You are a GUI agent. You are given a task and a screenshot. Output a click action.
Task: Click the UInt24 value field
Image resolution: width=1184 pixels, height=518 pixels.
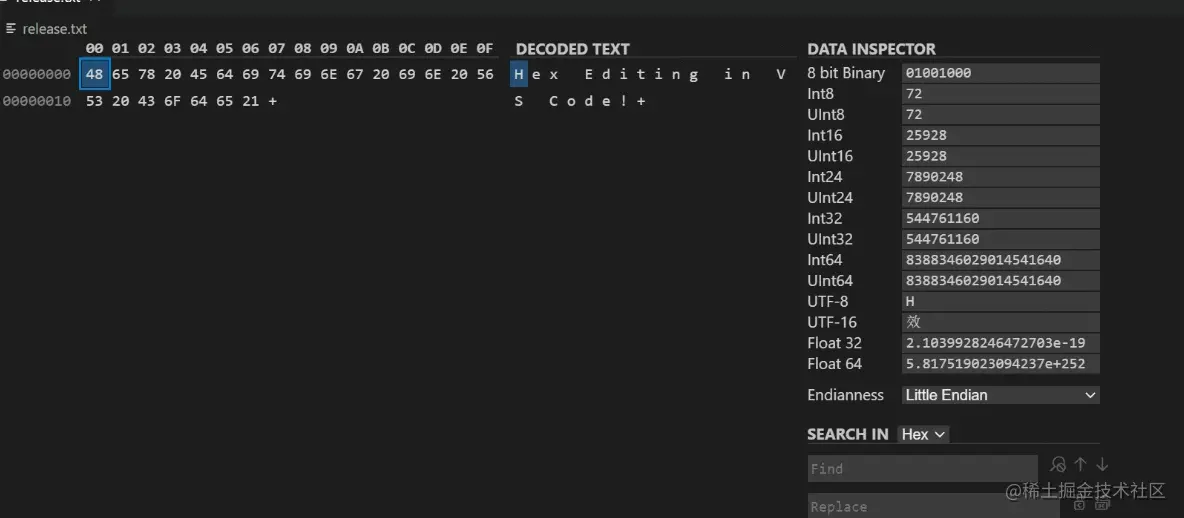tap(1001, 198)
